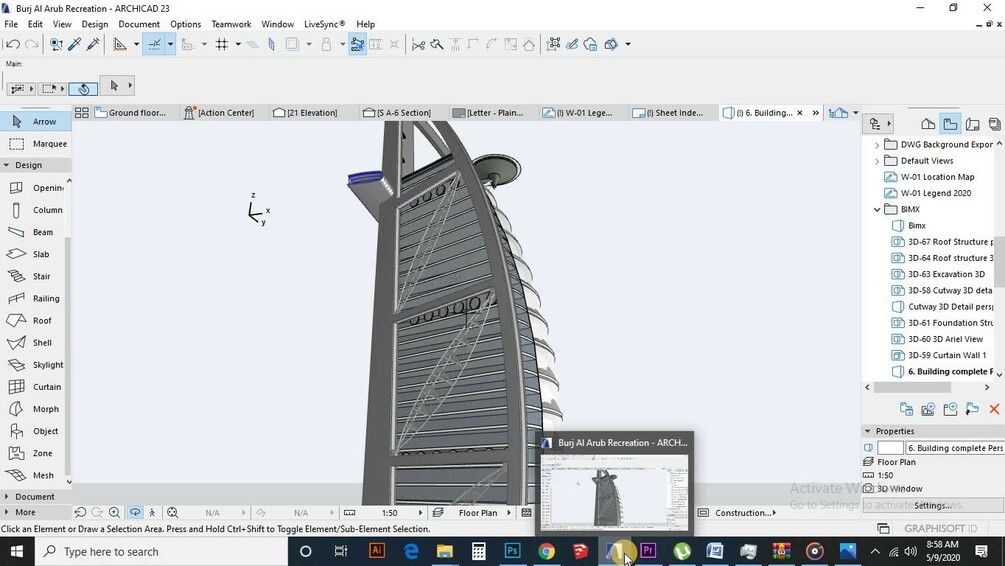The width and height of the screenshot is (1005, 566).
Task: Switch navigator to Project Map icon
Action: click(x=927, y=124)
